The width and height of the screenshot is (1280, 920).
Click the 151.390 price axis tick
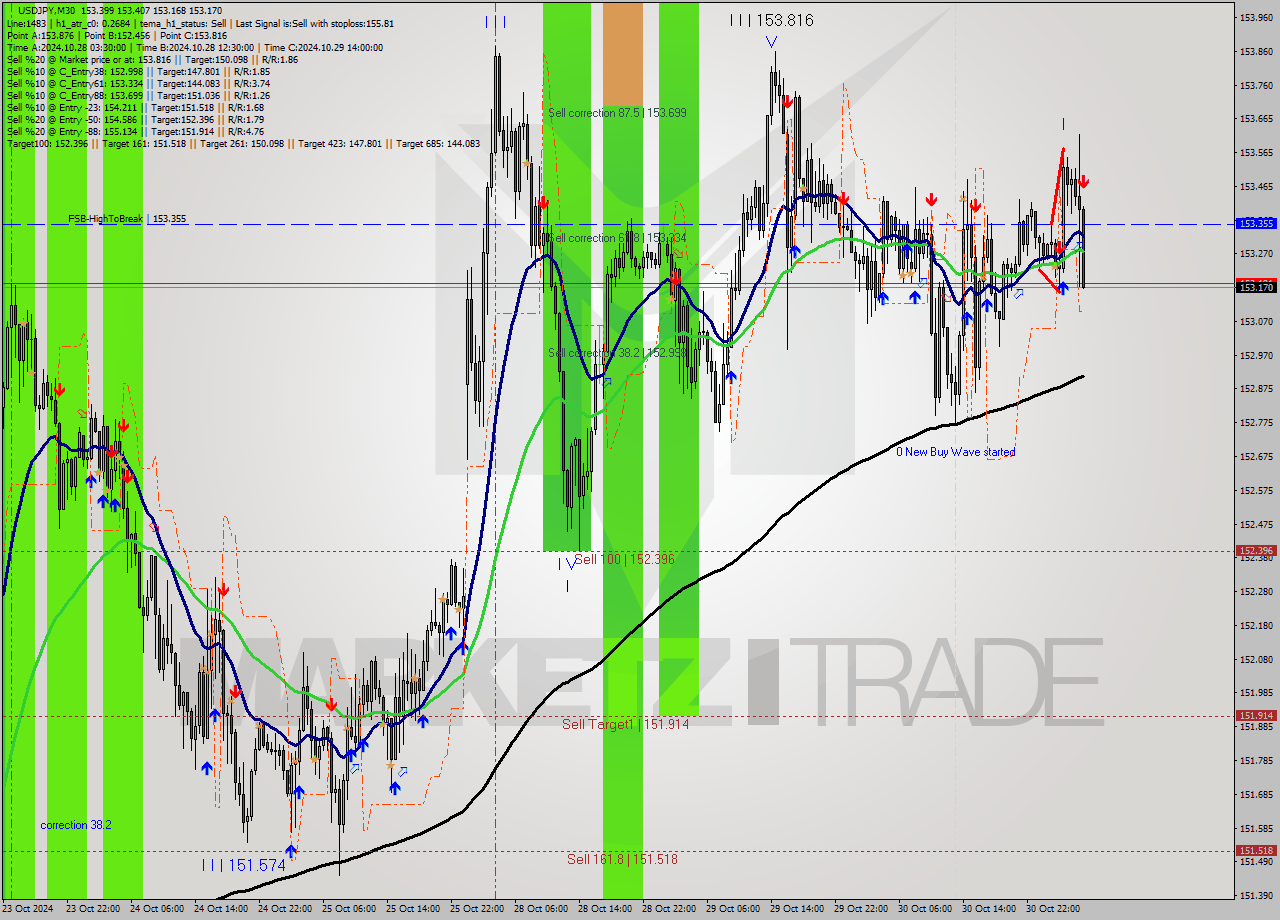(x=1256, y=896)
